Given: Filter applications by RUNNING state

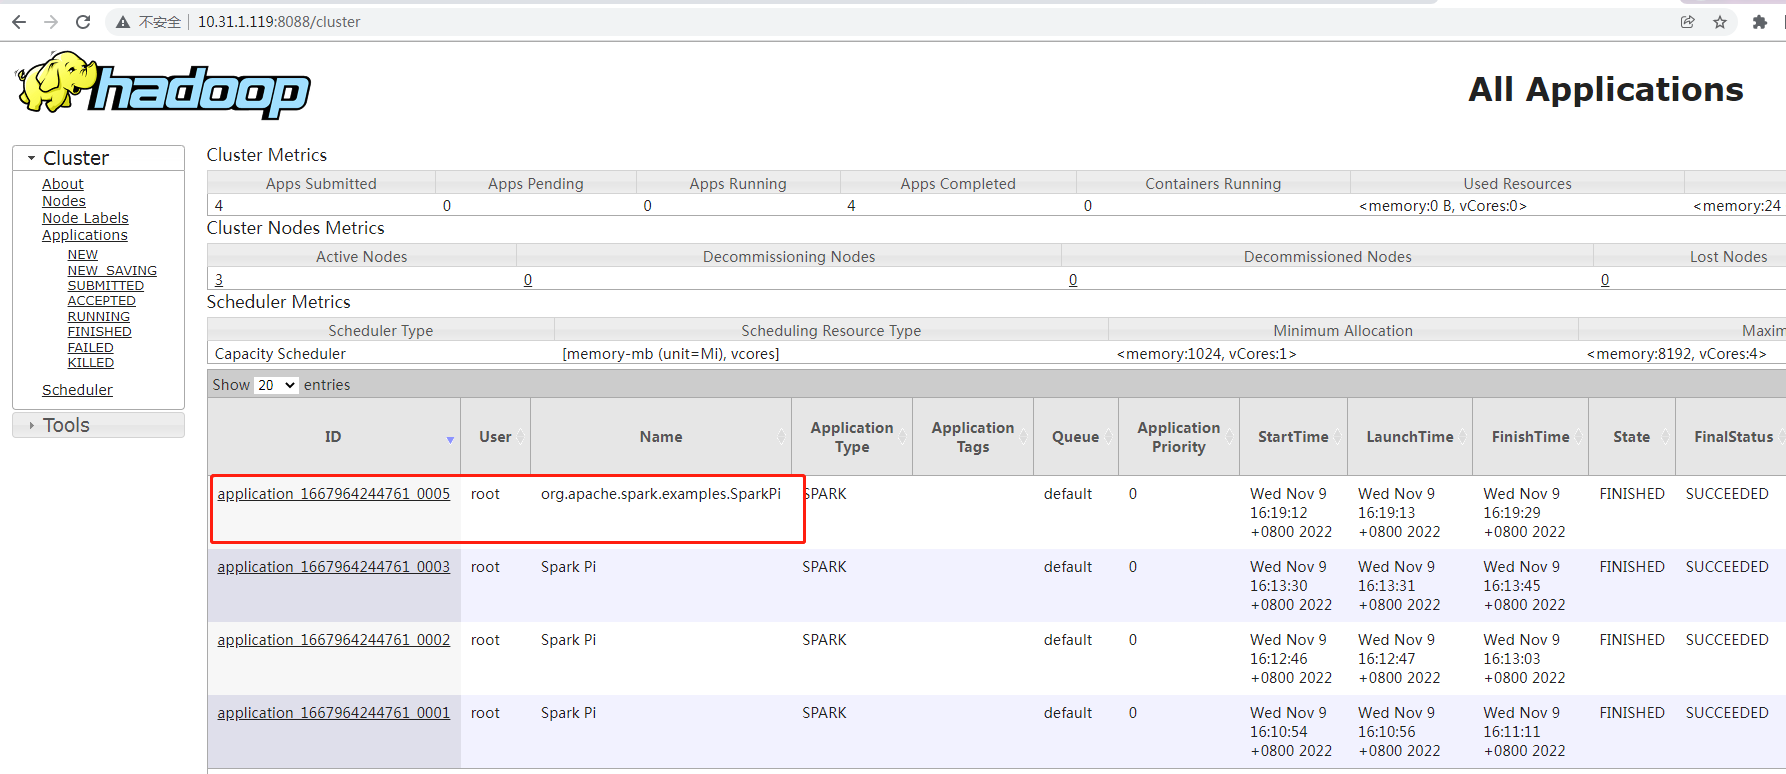Looking at the screenshot, I should [x=99, y=317].
